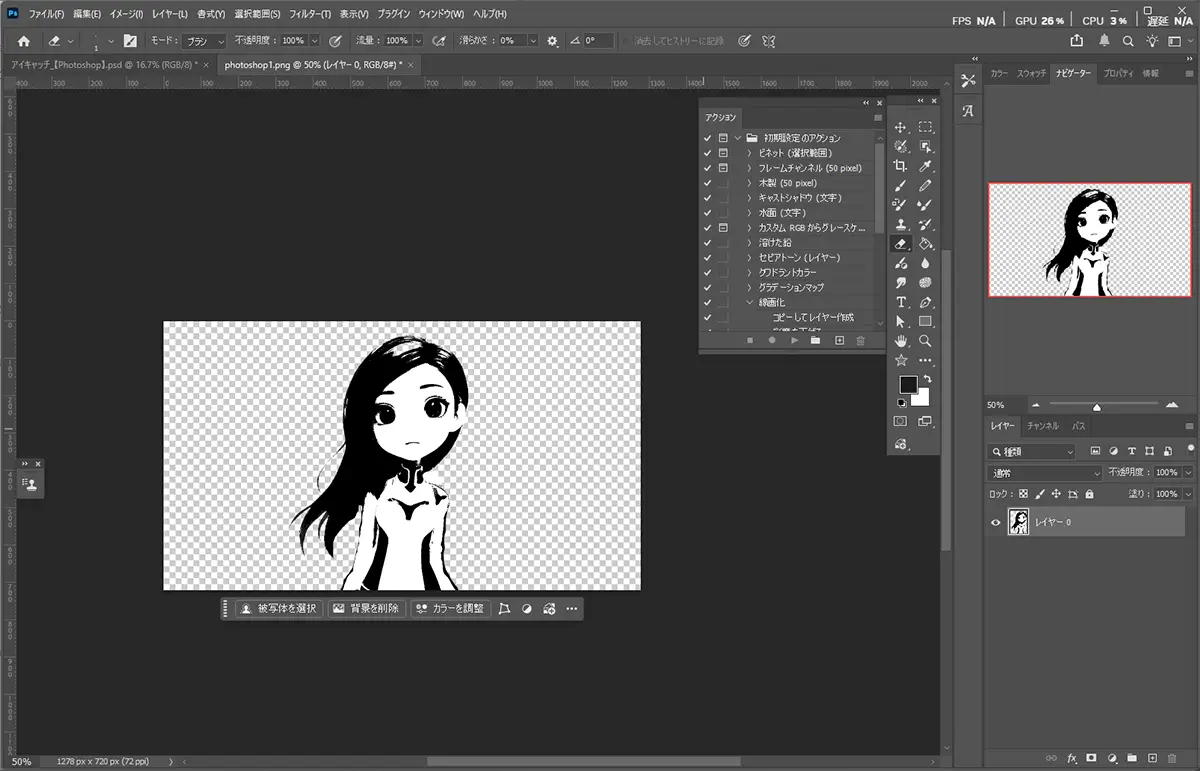Viewport: 1200px width, 771px height.
Task: Toggle the lock-all padlock for the layer
Action: click(x=1089, y=494)
